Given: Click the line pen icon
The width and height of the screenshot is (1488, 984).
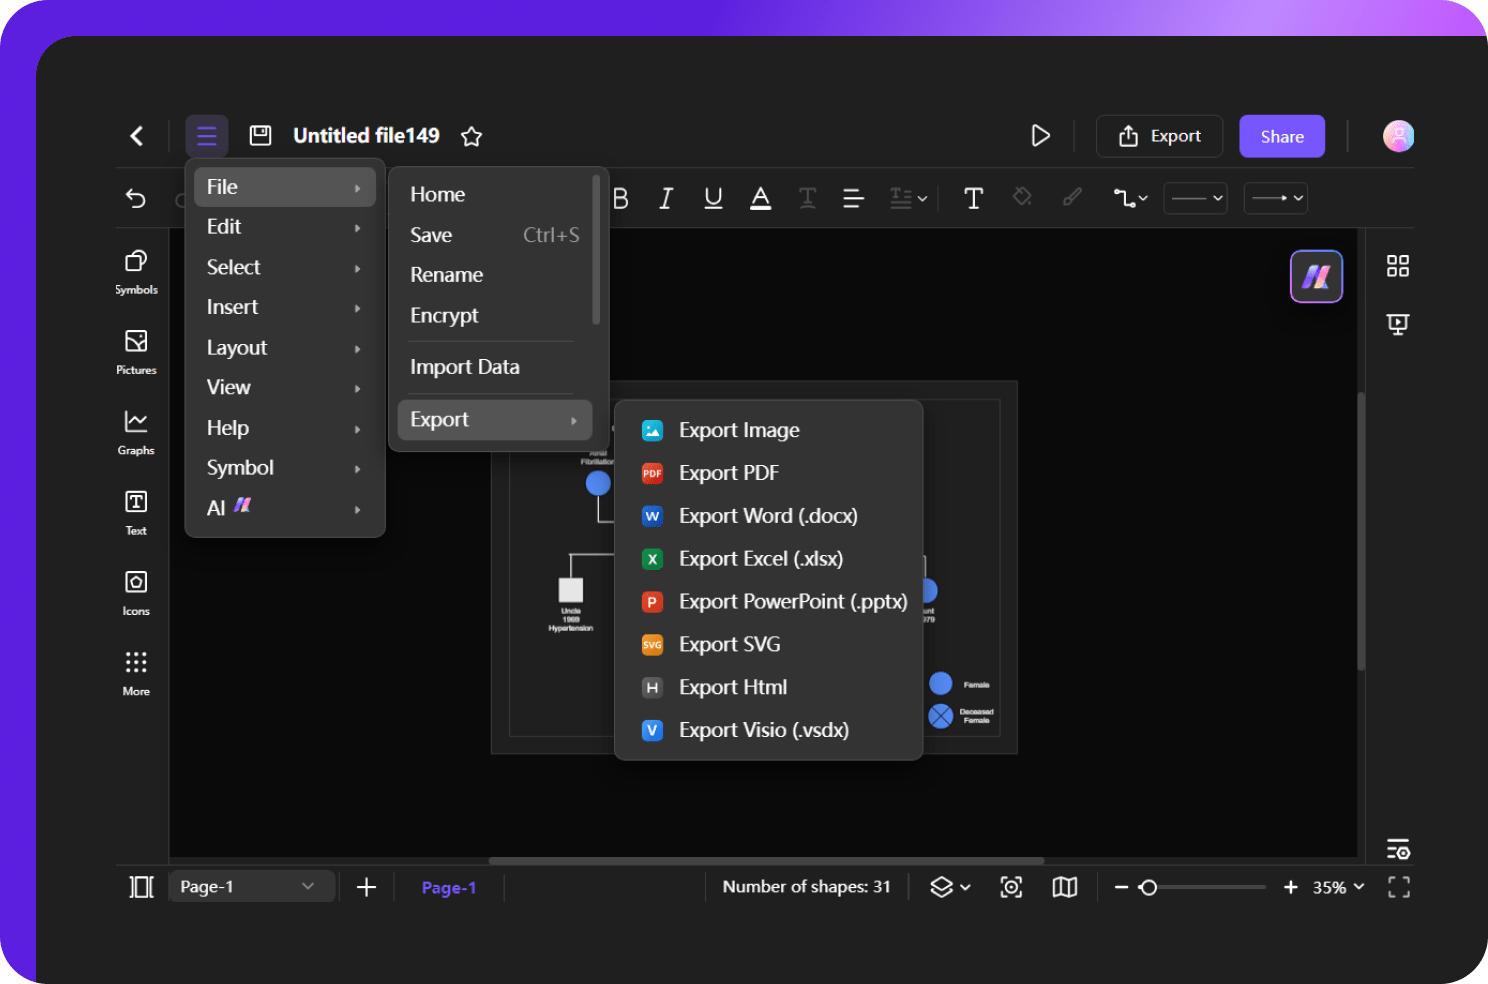Looking at the screenshot, I should click(1072, 197).
